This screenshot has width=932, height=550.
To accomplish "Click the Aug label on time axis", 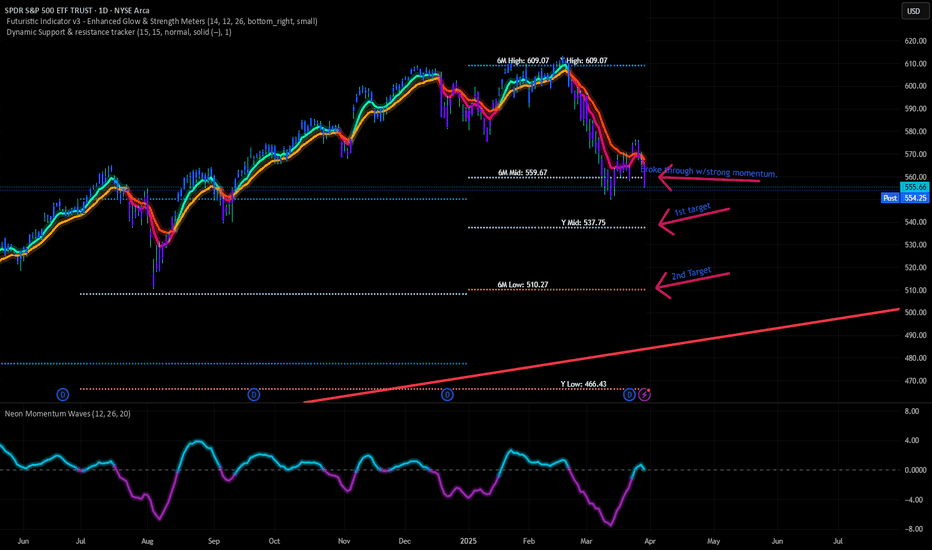I will 147,541.
